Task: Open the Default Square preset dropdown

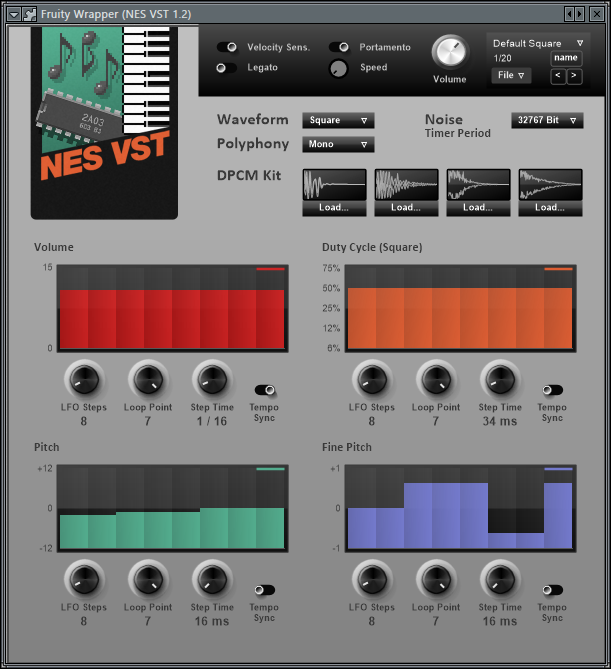Action: click(x=538, y=43)
